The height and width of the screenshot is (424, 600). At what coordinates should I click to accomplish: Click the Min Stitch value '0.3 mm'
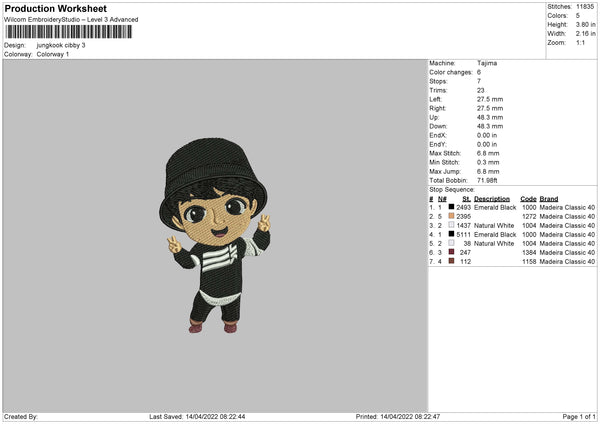click(488, 162)
